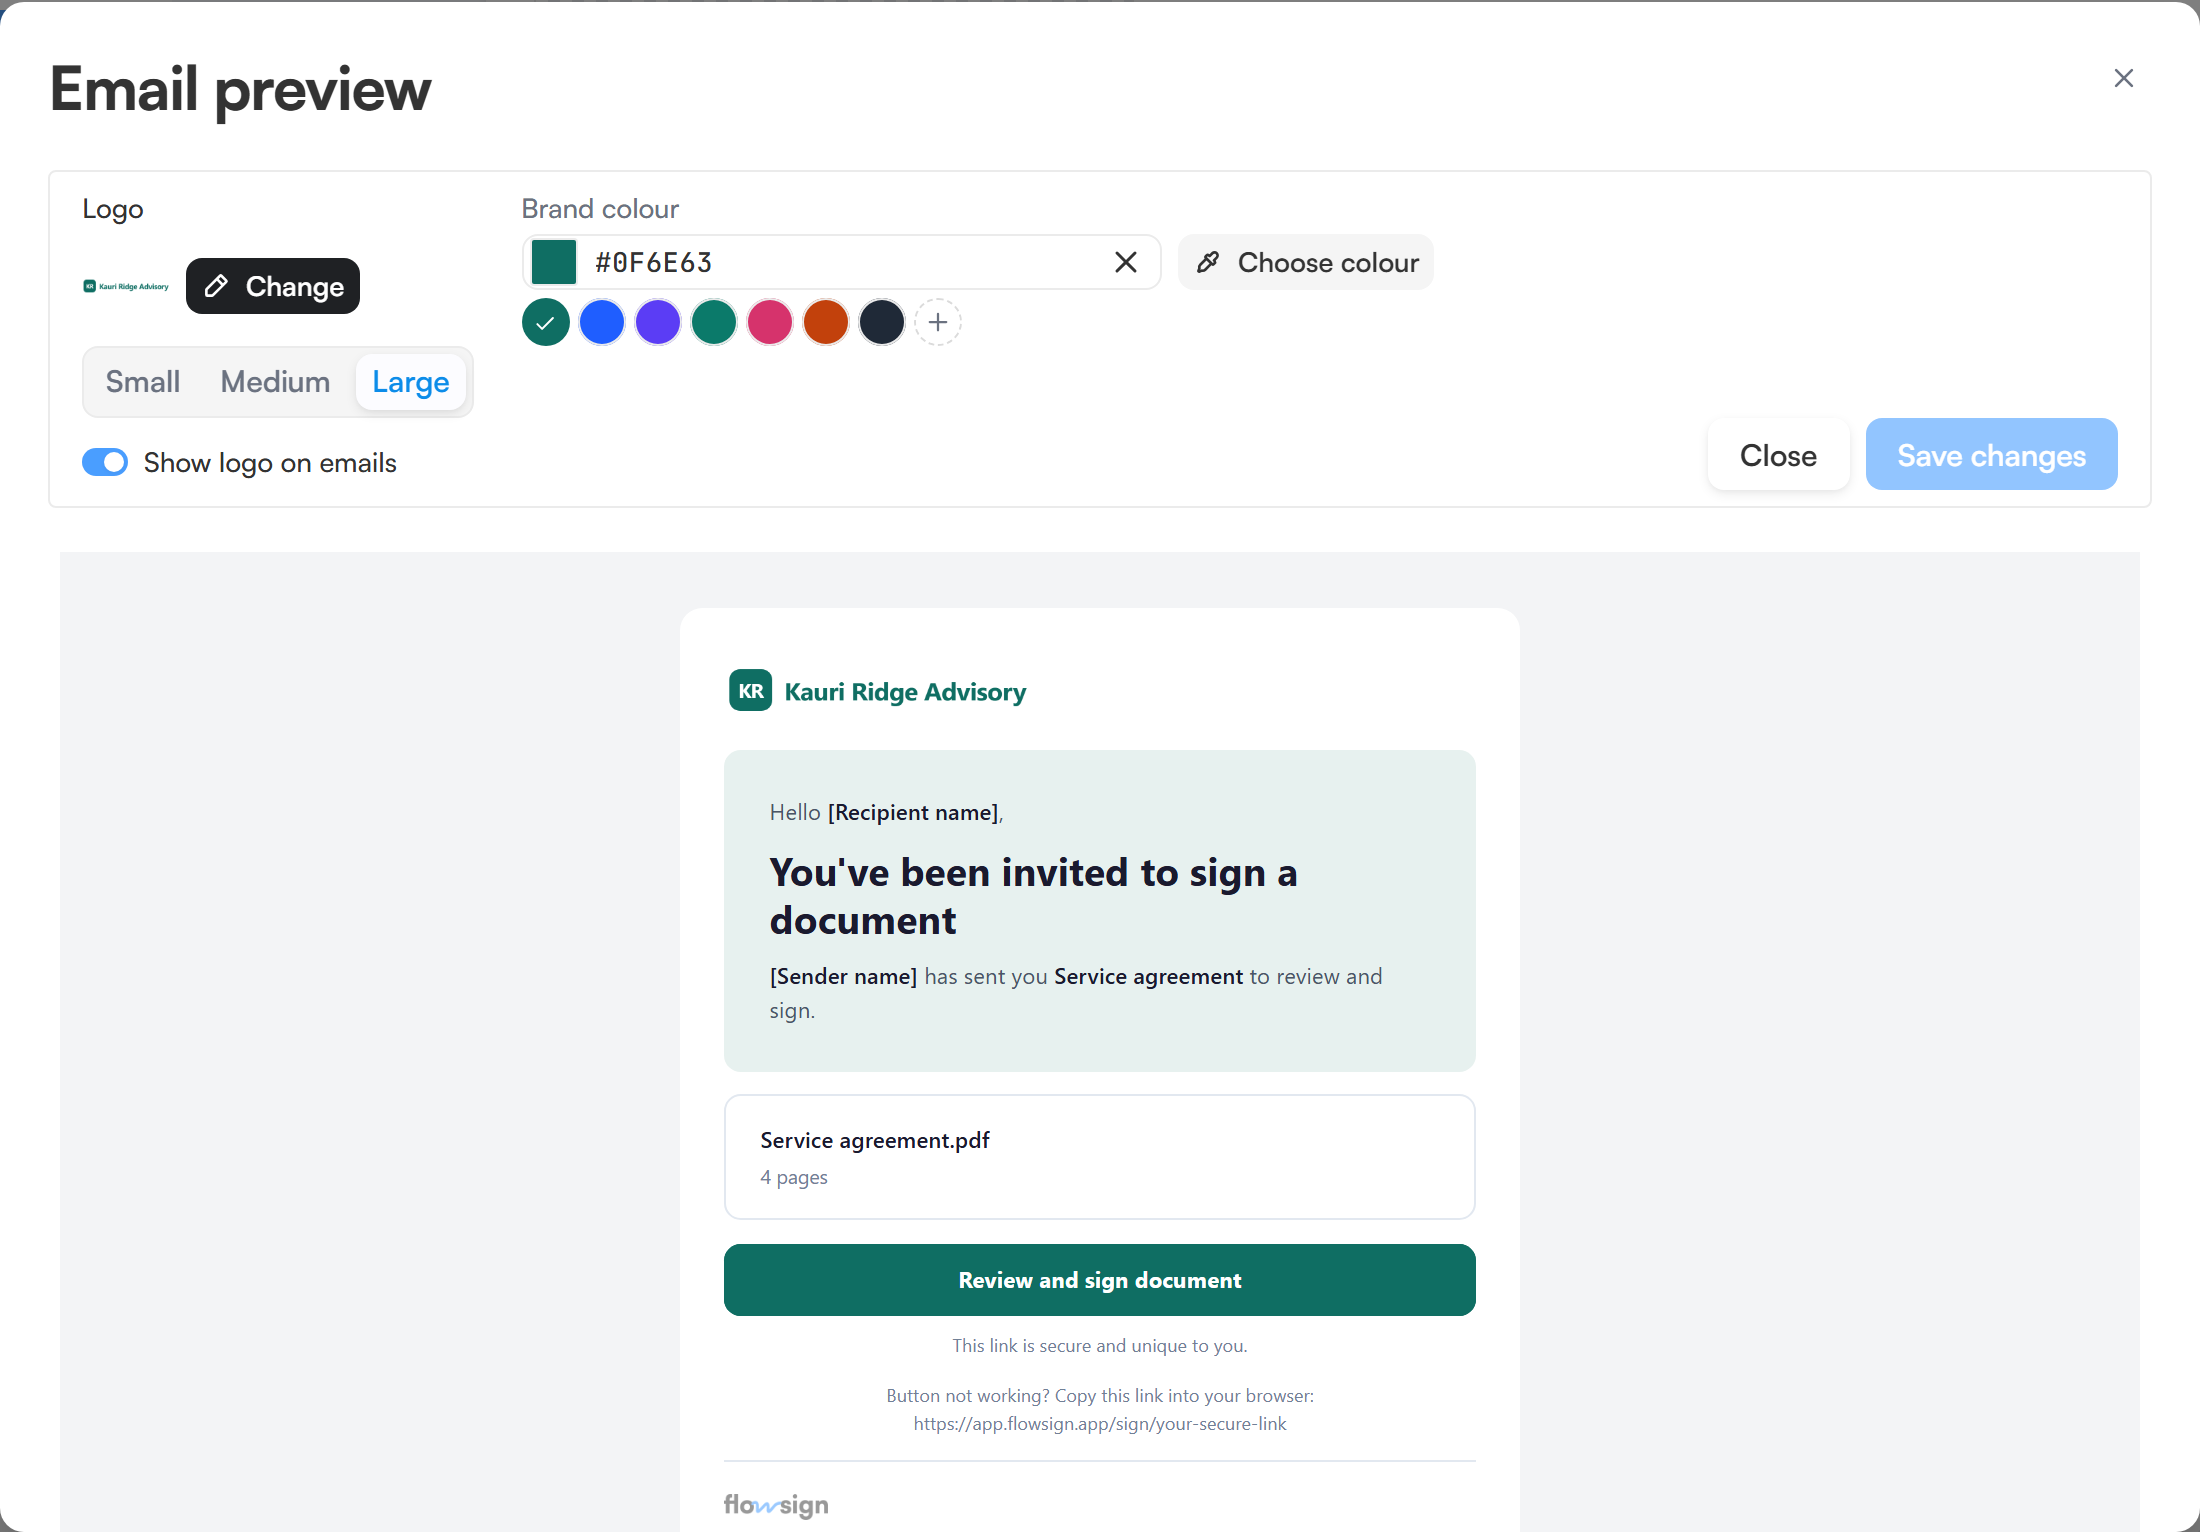The width and height of the screenshot is (2200, 1532).
Task: Click the 'Brand colour' label
Action: [600, 209]
